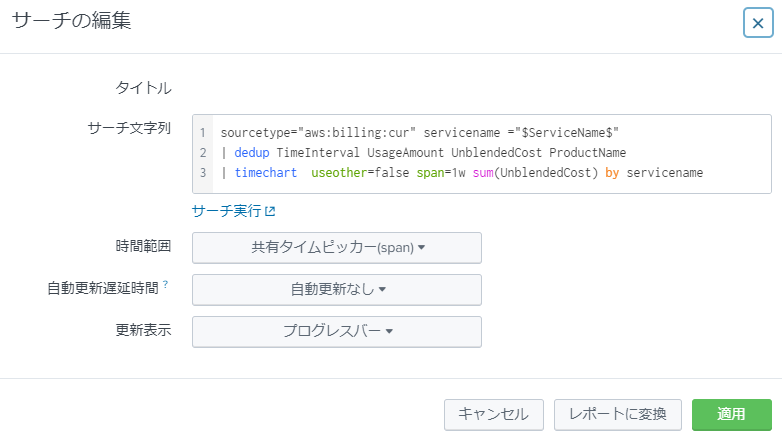Click the 更新表示 label
782x443 pixels.
[x=144, y=330]
